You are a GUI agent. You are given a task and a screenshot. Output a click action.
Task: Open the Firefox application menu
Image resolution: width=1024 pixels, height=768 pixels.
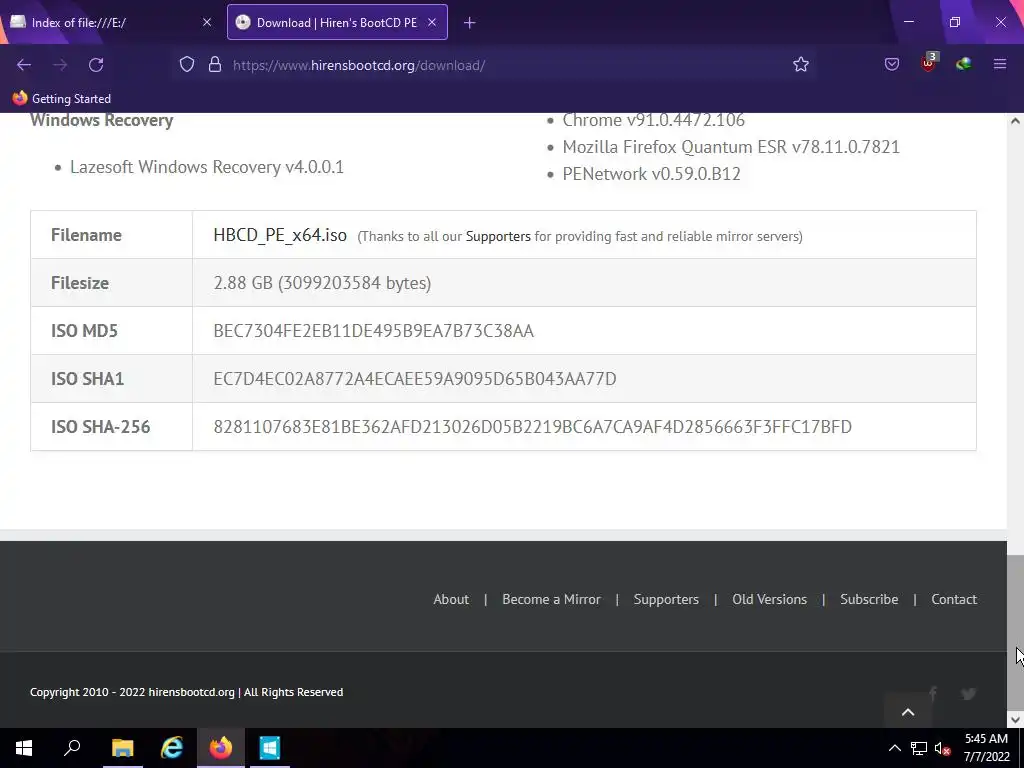[1000, 64]
